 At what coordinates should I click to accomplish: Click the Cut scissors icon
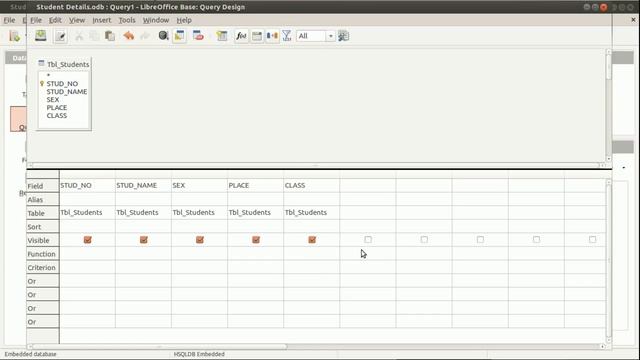(79, 36)
